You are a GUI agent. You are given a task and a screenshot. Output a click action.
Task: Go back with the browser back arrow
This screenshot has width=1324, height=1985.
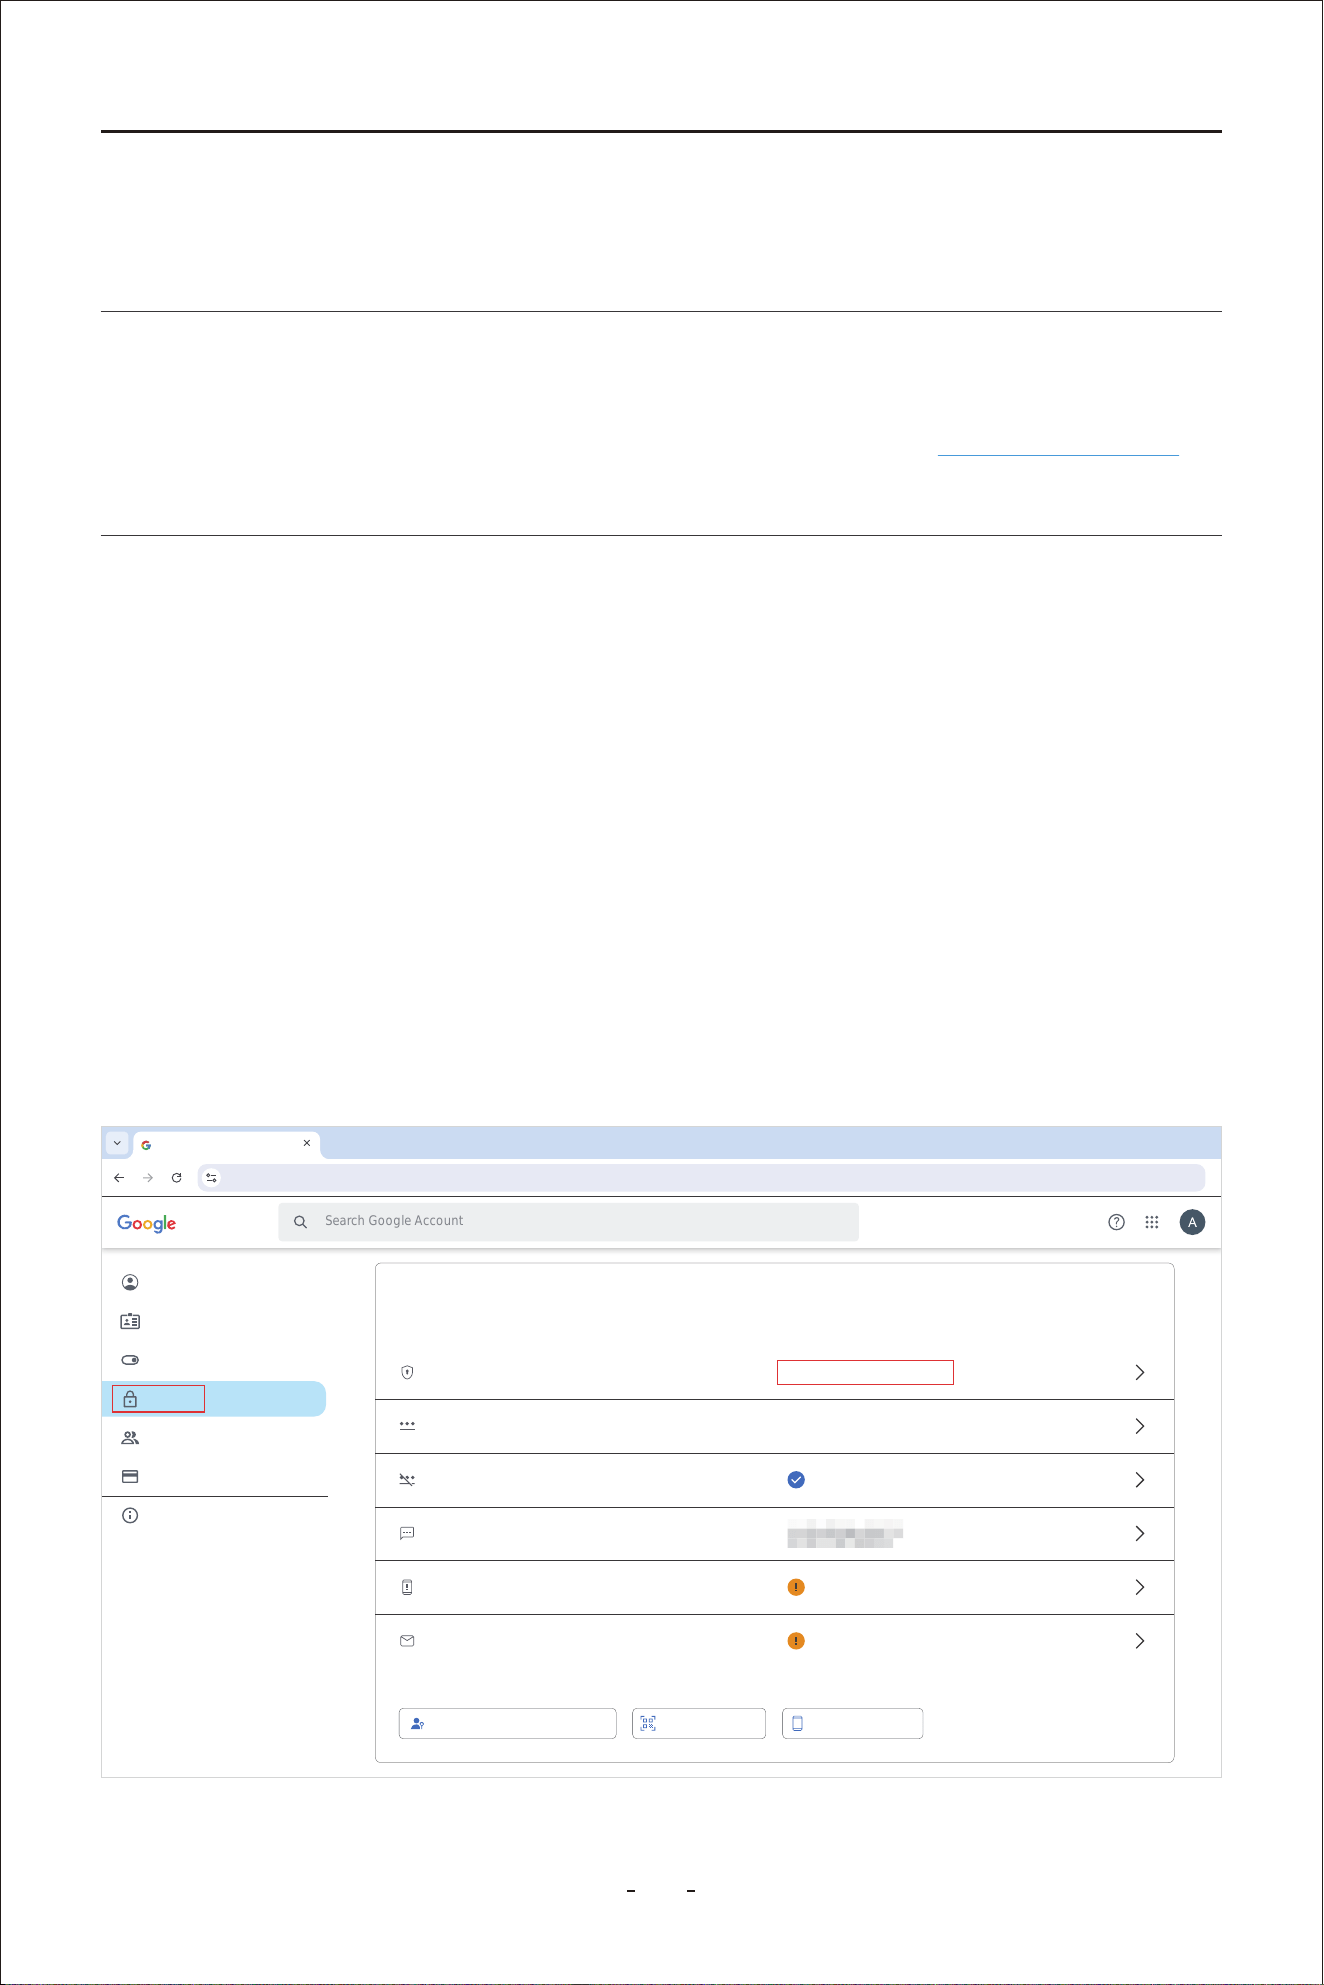click(x=119, y=1178)
